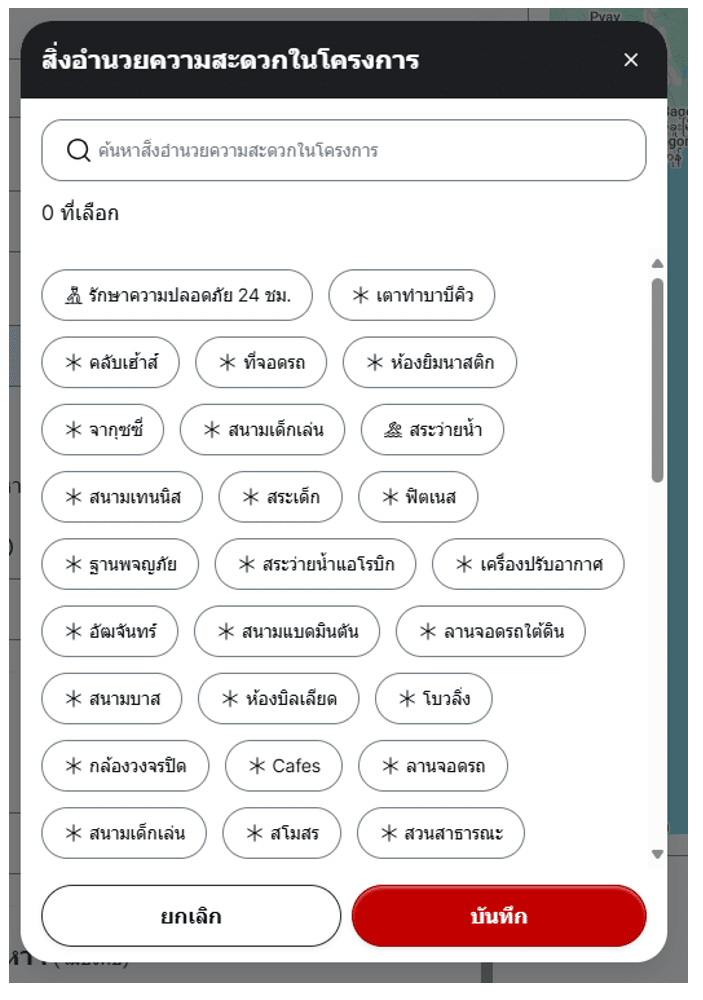The width and height of the screenshot is (703, 1000).
Task: Close the facilities dialog with X
Action: click(x=631, y=60)
